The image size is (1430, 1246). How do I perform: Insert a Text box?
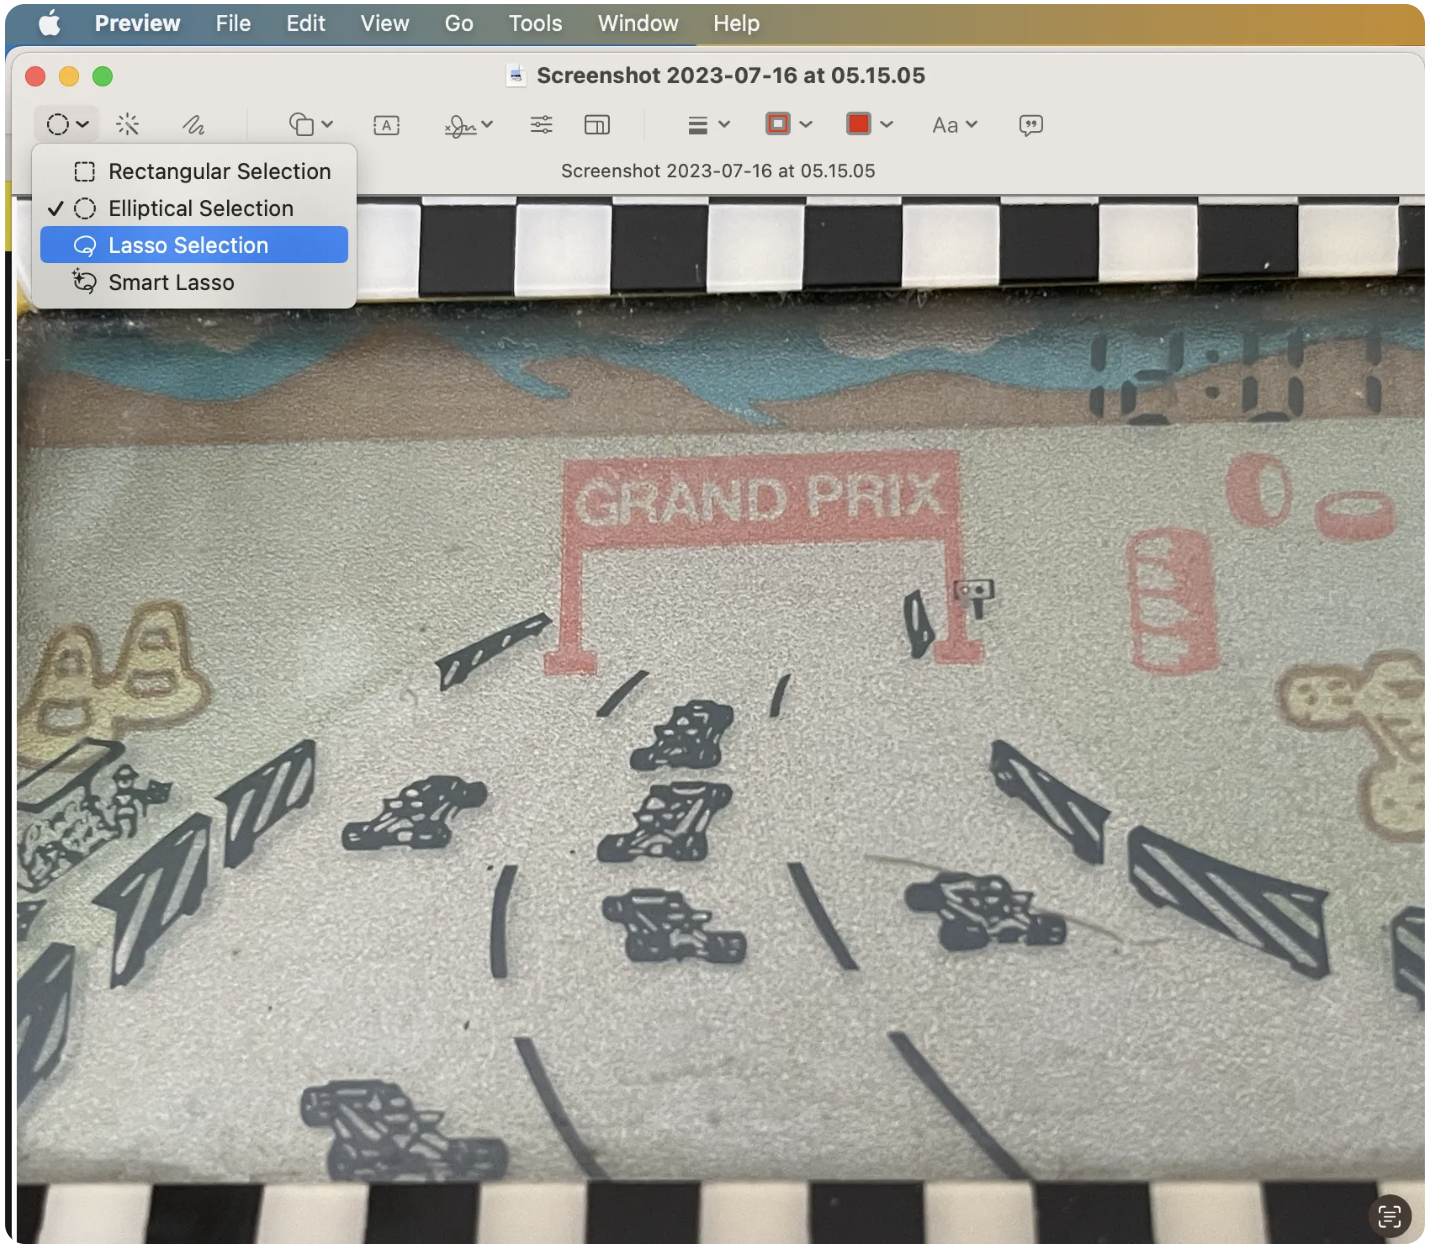(x=386, y=124)
